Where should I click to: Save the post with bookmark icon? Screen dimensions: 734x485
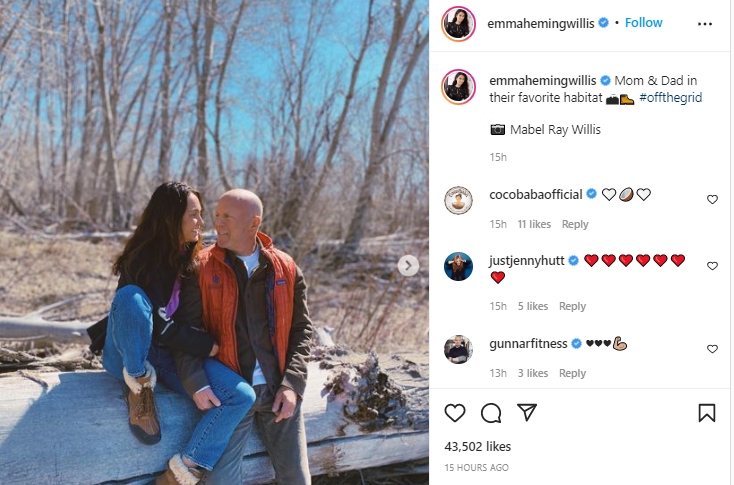click(707, 413)
